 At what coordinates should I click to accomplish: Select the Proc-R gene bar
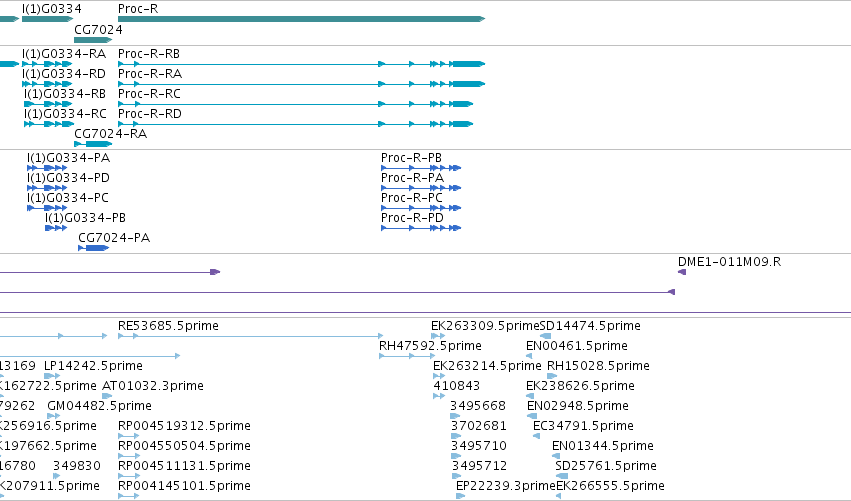pos(301,19)
